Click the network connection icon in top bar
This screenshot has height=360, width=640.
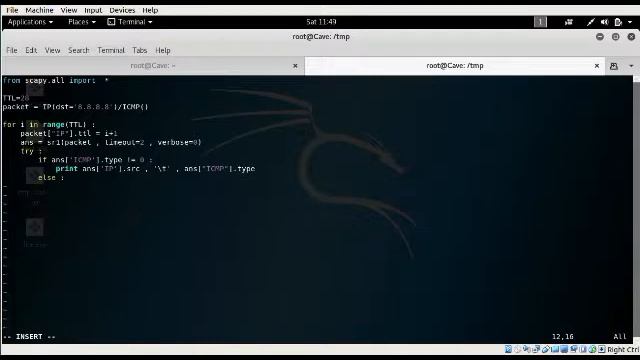(x=591, y=22)
